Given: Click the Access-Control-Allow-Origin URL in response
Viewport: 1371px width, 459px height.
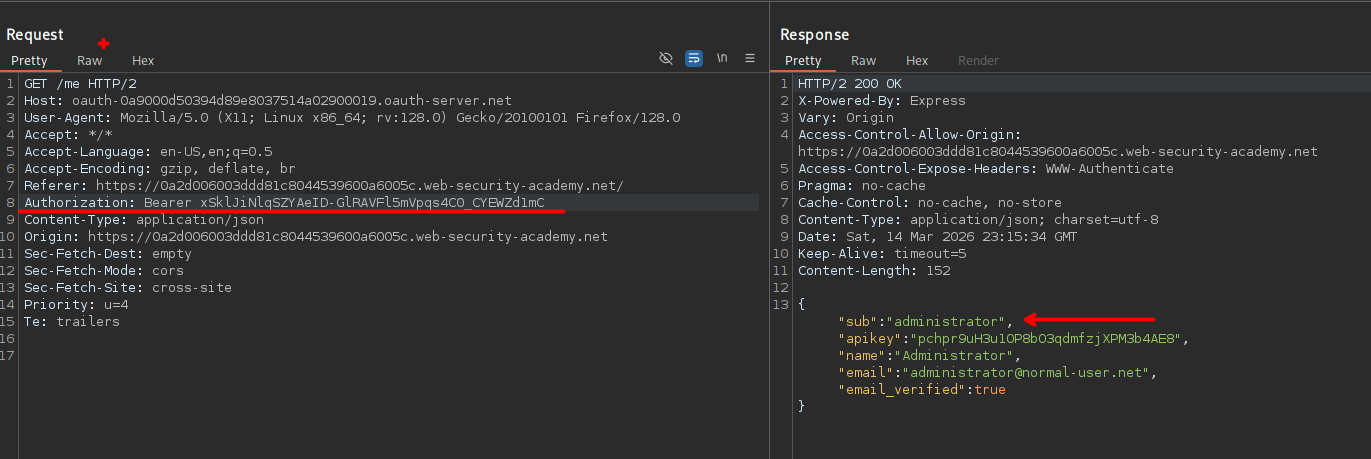Looking at the screenshot, I should (x=1057, y=152).
